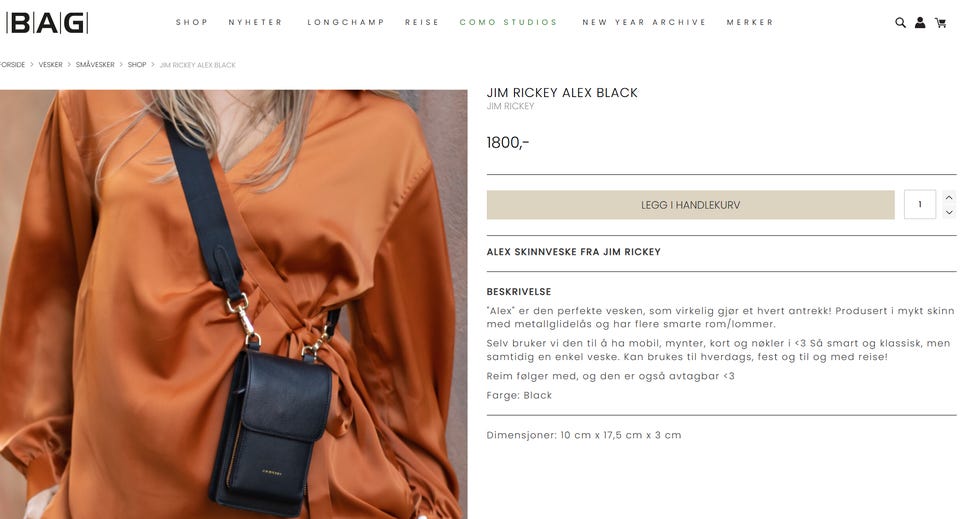Open the search magnifier icon

pyautogui.click(x=900, y=23)
